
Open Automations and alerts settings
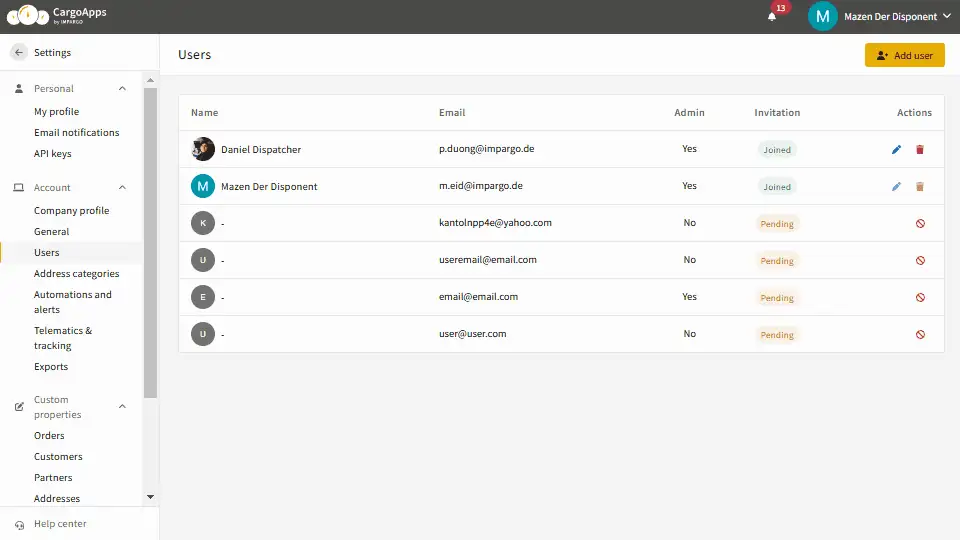point(73,302)
